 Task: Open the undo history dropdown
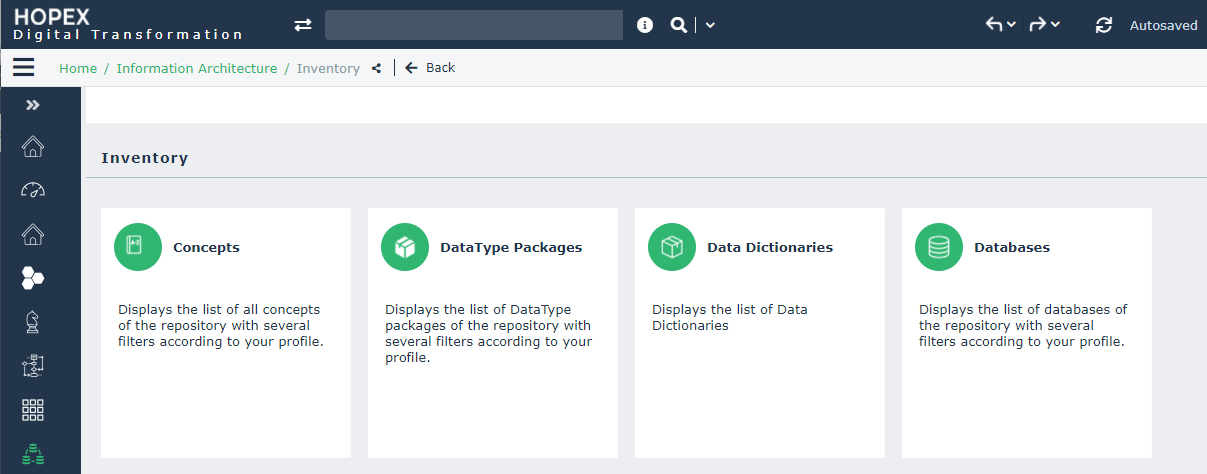pos(1001,25)
